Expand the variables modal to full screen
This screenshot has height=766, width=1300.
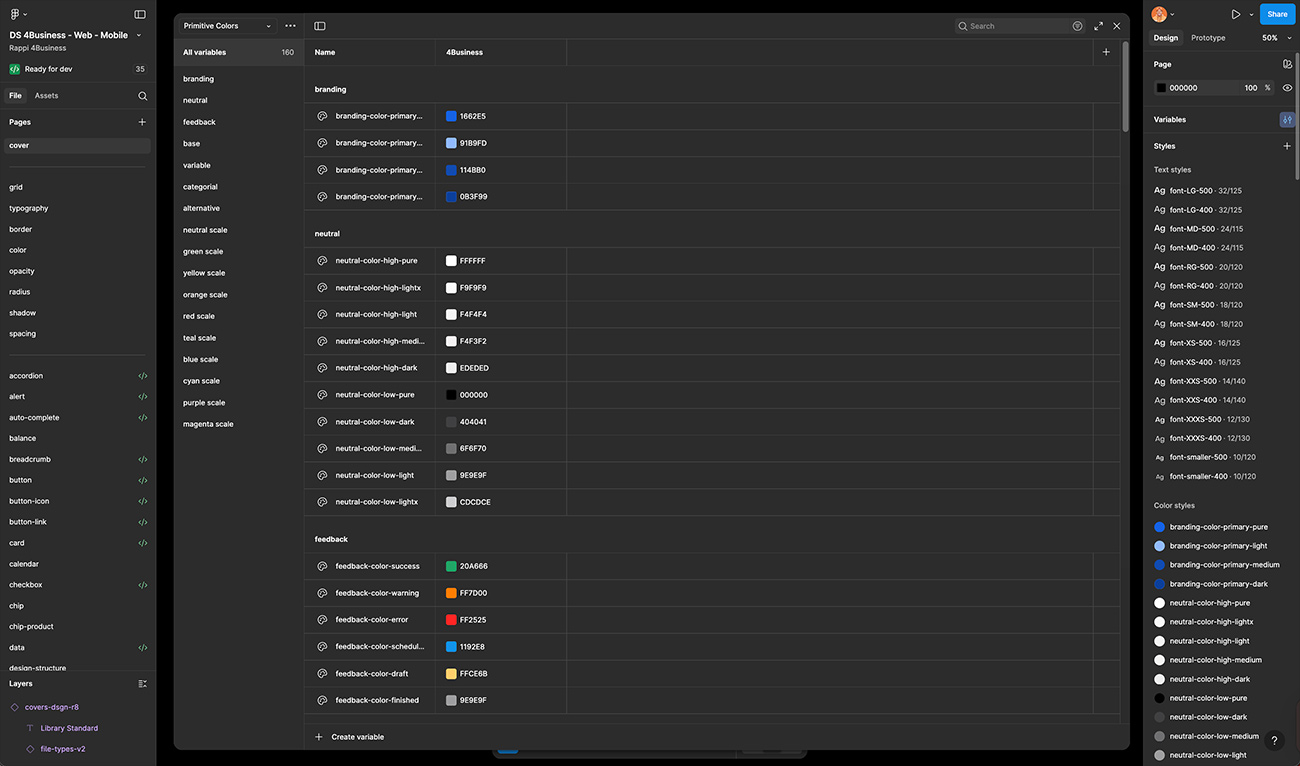pyautogui.click(x=1098, y=26)
